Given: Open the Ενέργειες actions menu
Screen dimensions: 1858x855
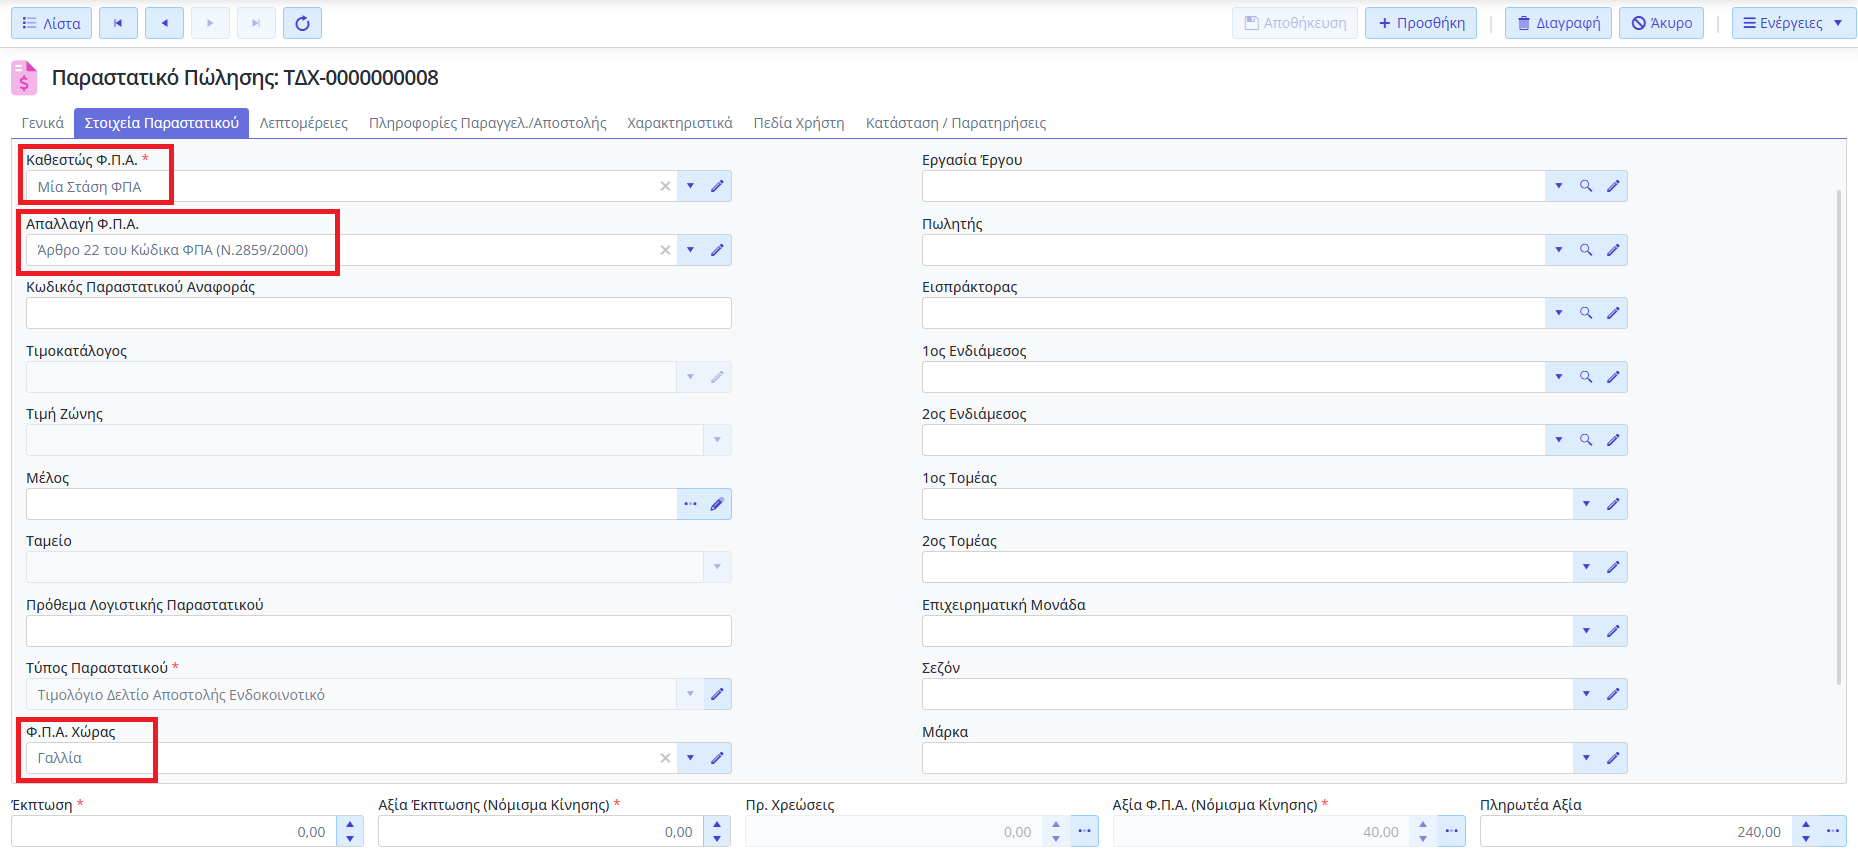Looking at the screenshot, I should 1793,23.
